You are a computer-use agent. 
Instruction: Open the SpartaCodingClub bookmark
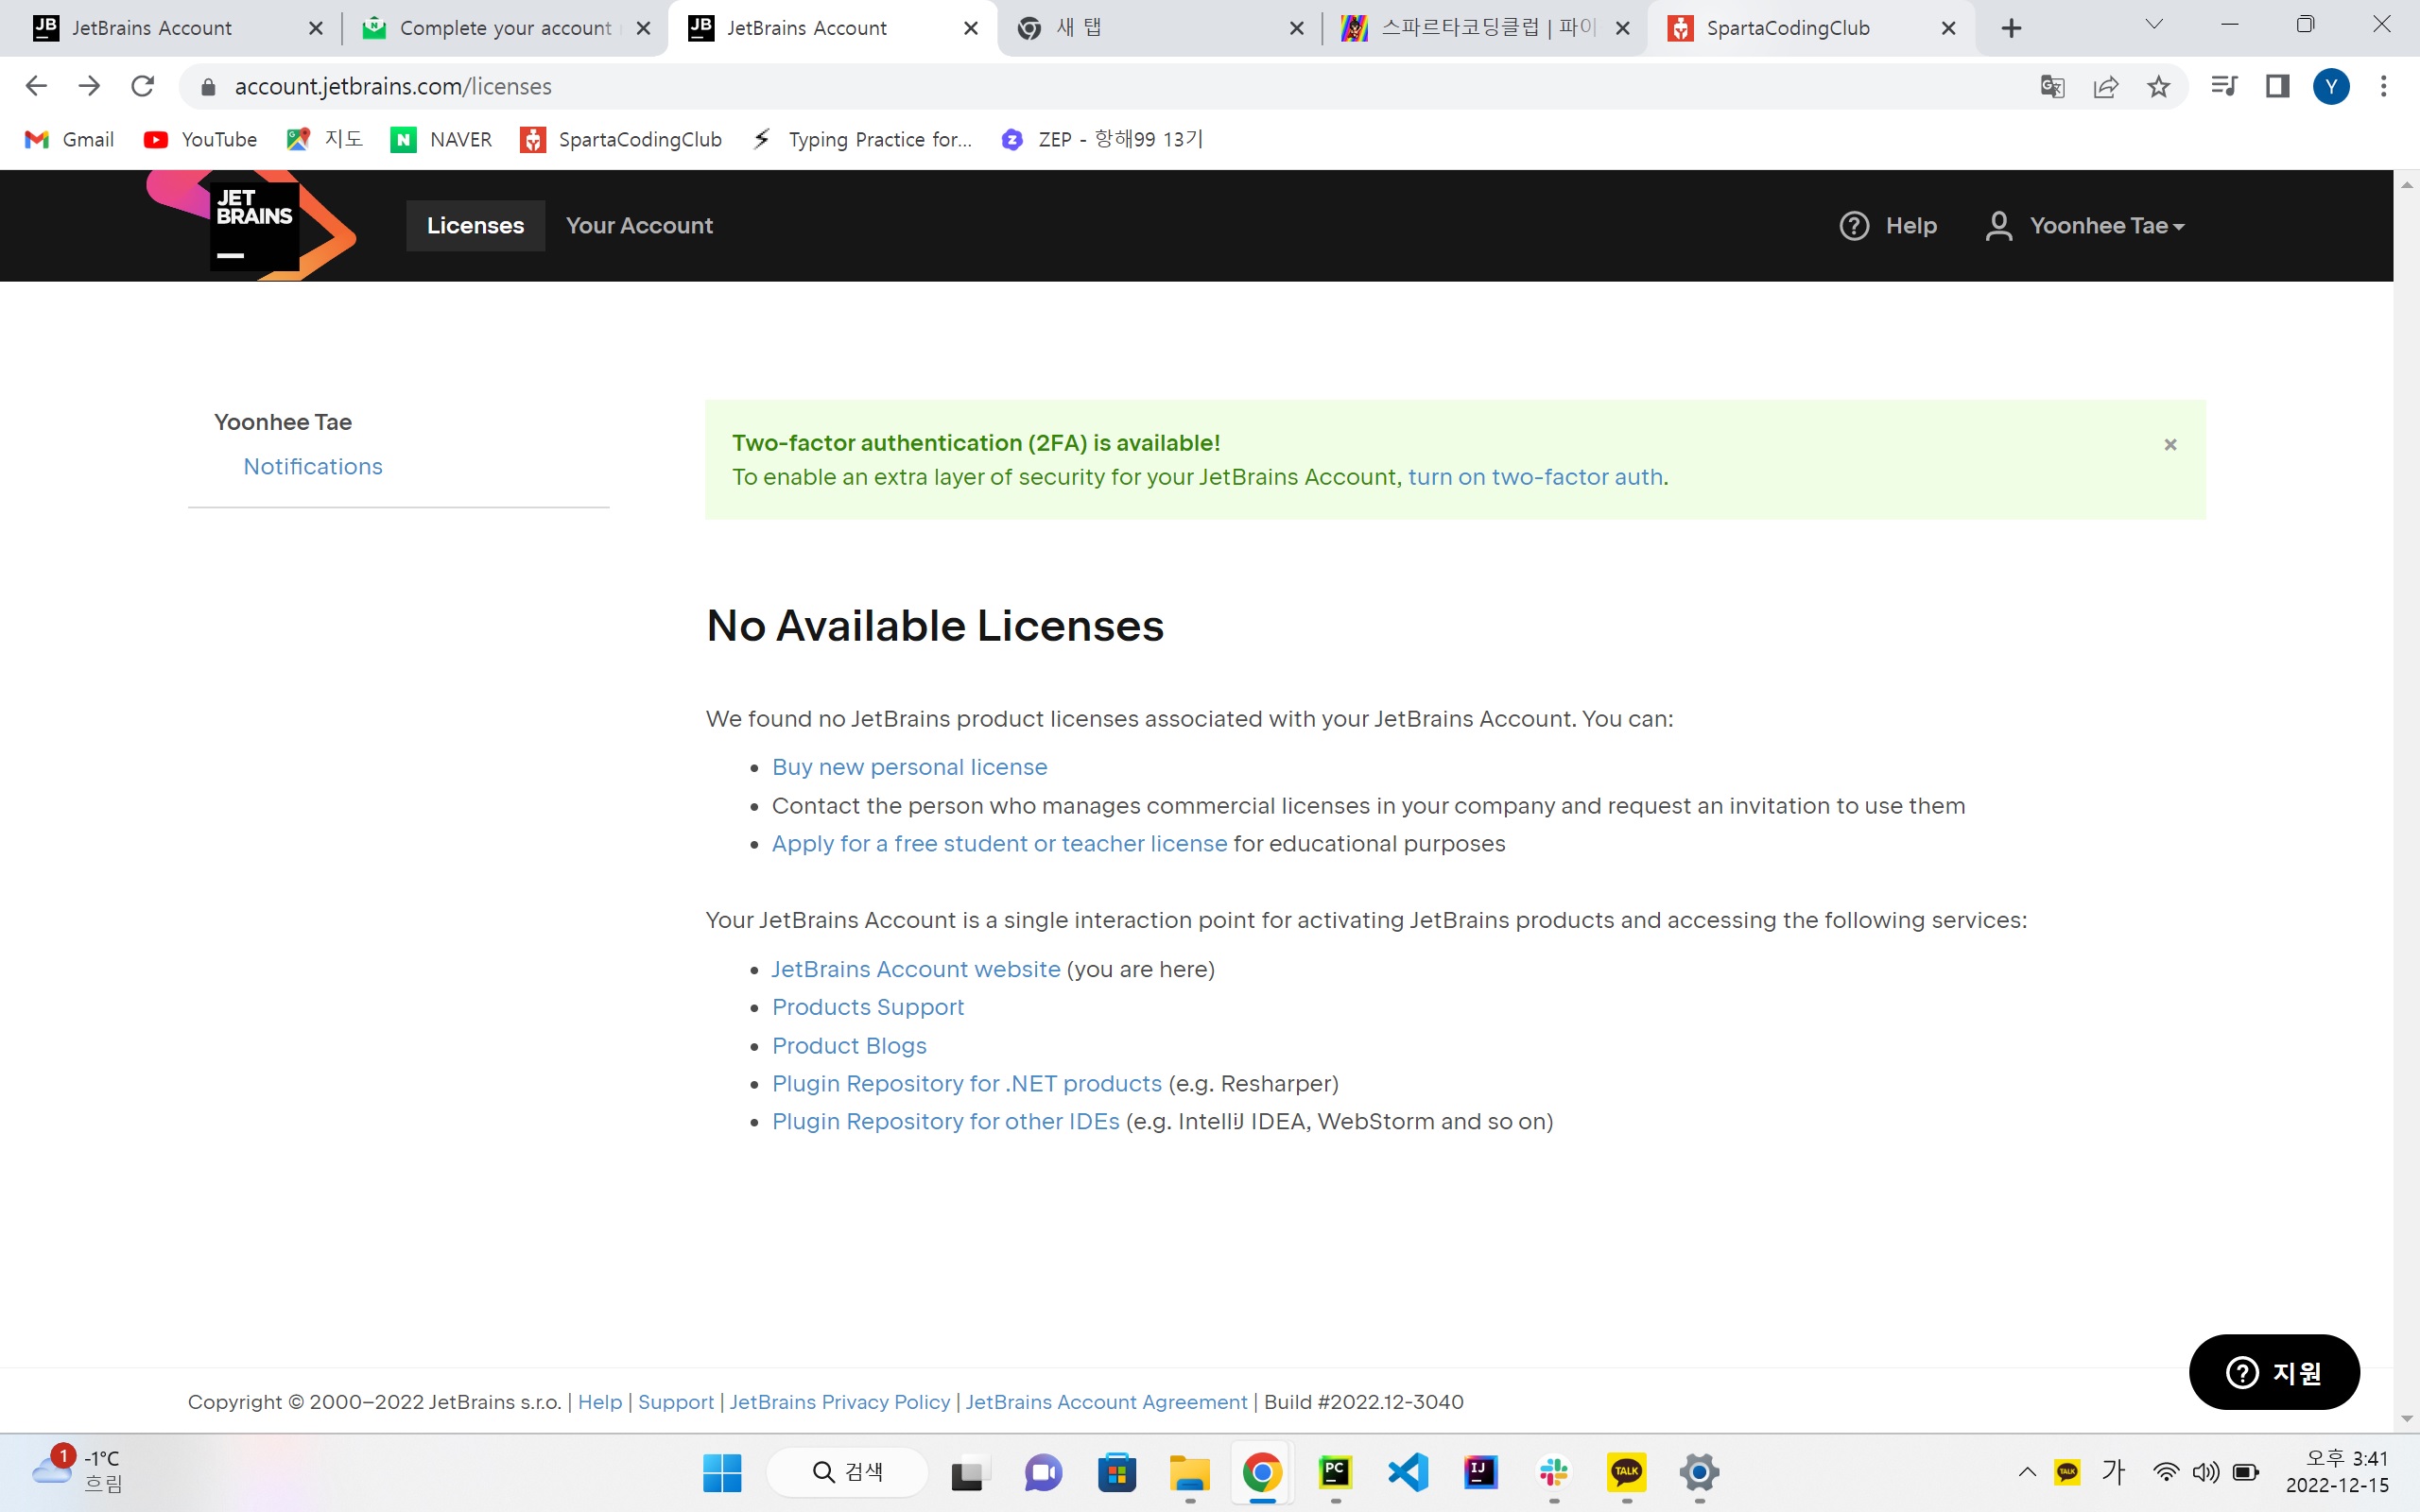pos(621,140)
